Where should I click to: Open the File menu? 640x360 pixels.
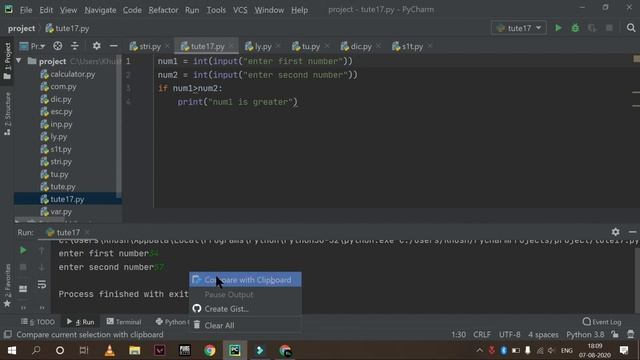tap(26, 10)
